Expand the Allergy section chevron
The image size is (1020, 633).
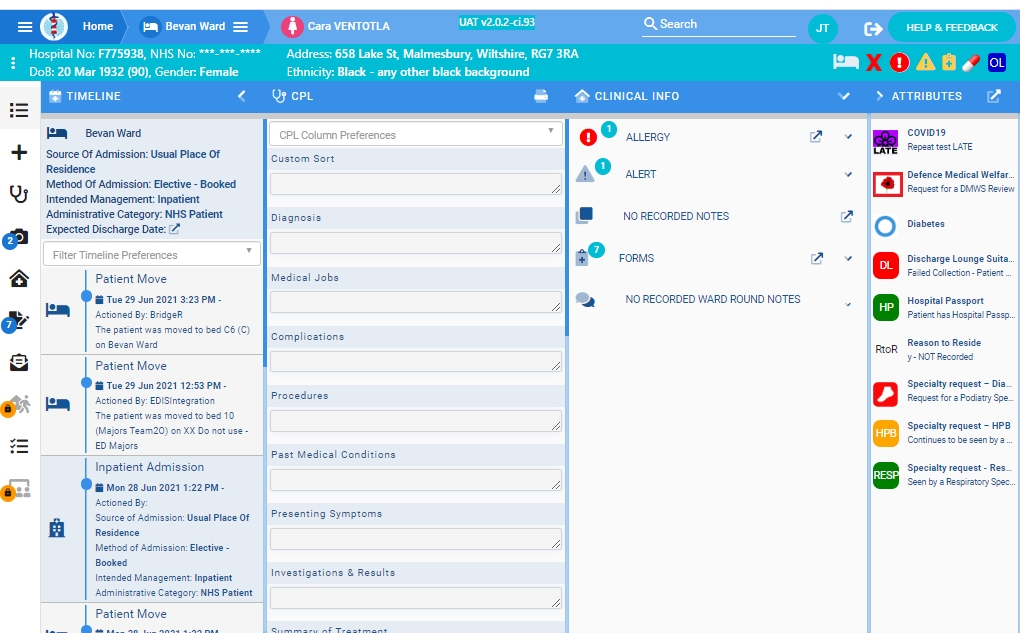[x=848, y=137]
